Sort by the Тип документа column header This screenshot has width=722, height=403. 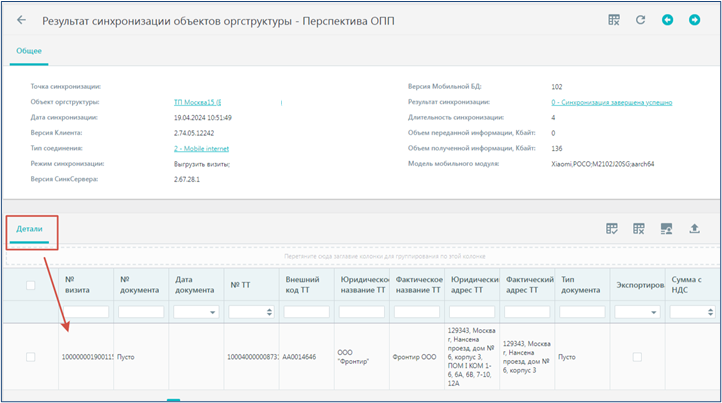pos(582,285)
